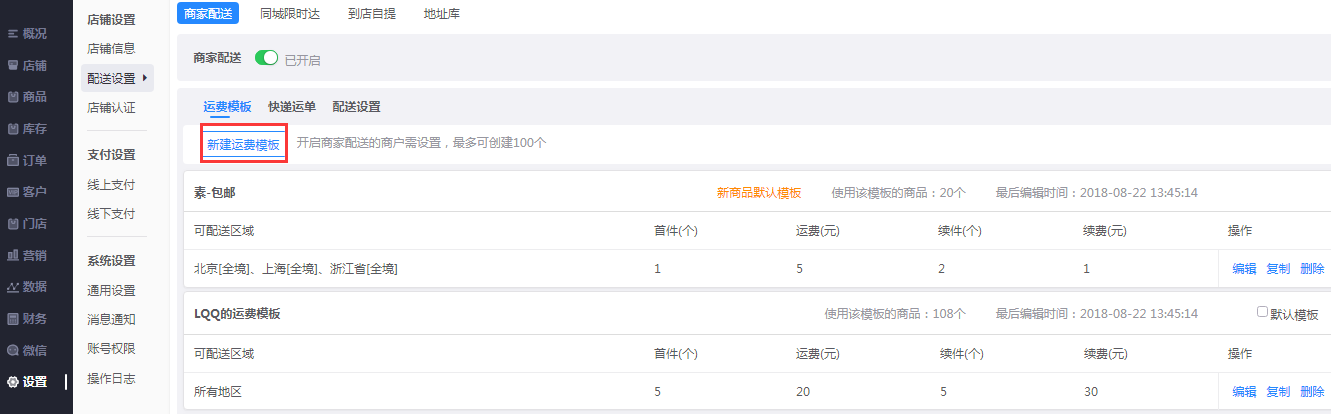Open the 微信 WeChat sidebar icon
This screenshot has height=414, width=1331.
tap(13, 350)
